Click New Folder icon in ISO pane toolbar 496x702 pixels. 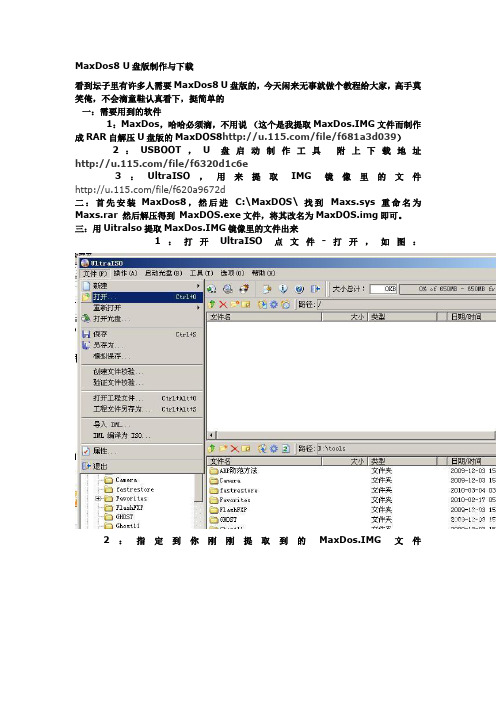235,304
